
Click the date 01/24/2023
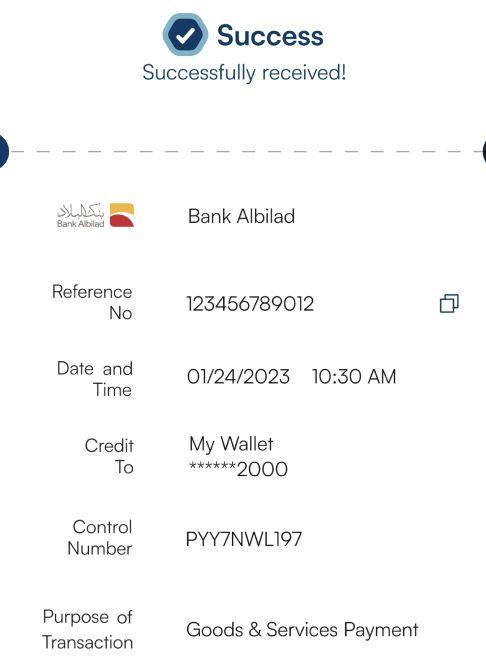point(239,377)
